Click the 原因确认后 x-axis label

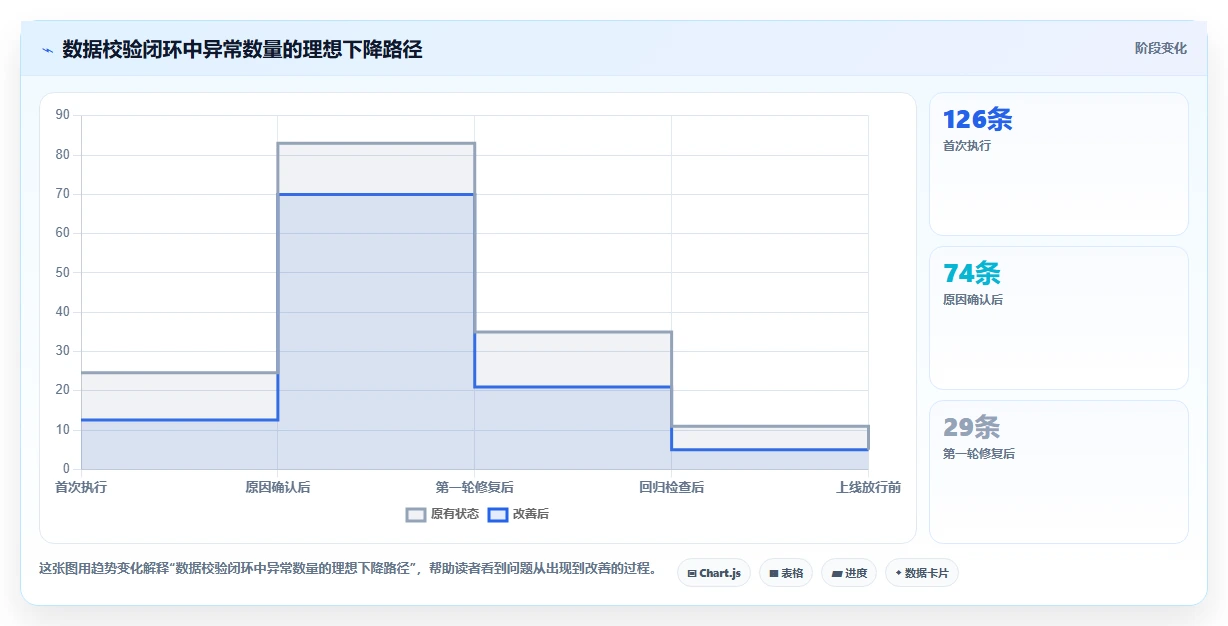pos(278,487)
